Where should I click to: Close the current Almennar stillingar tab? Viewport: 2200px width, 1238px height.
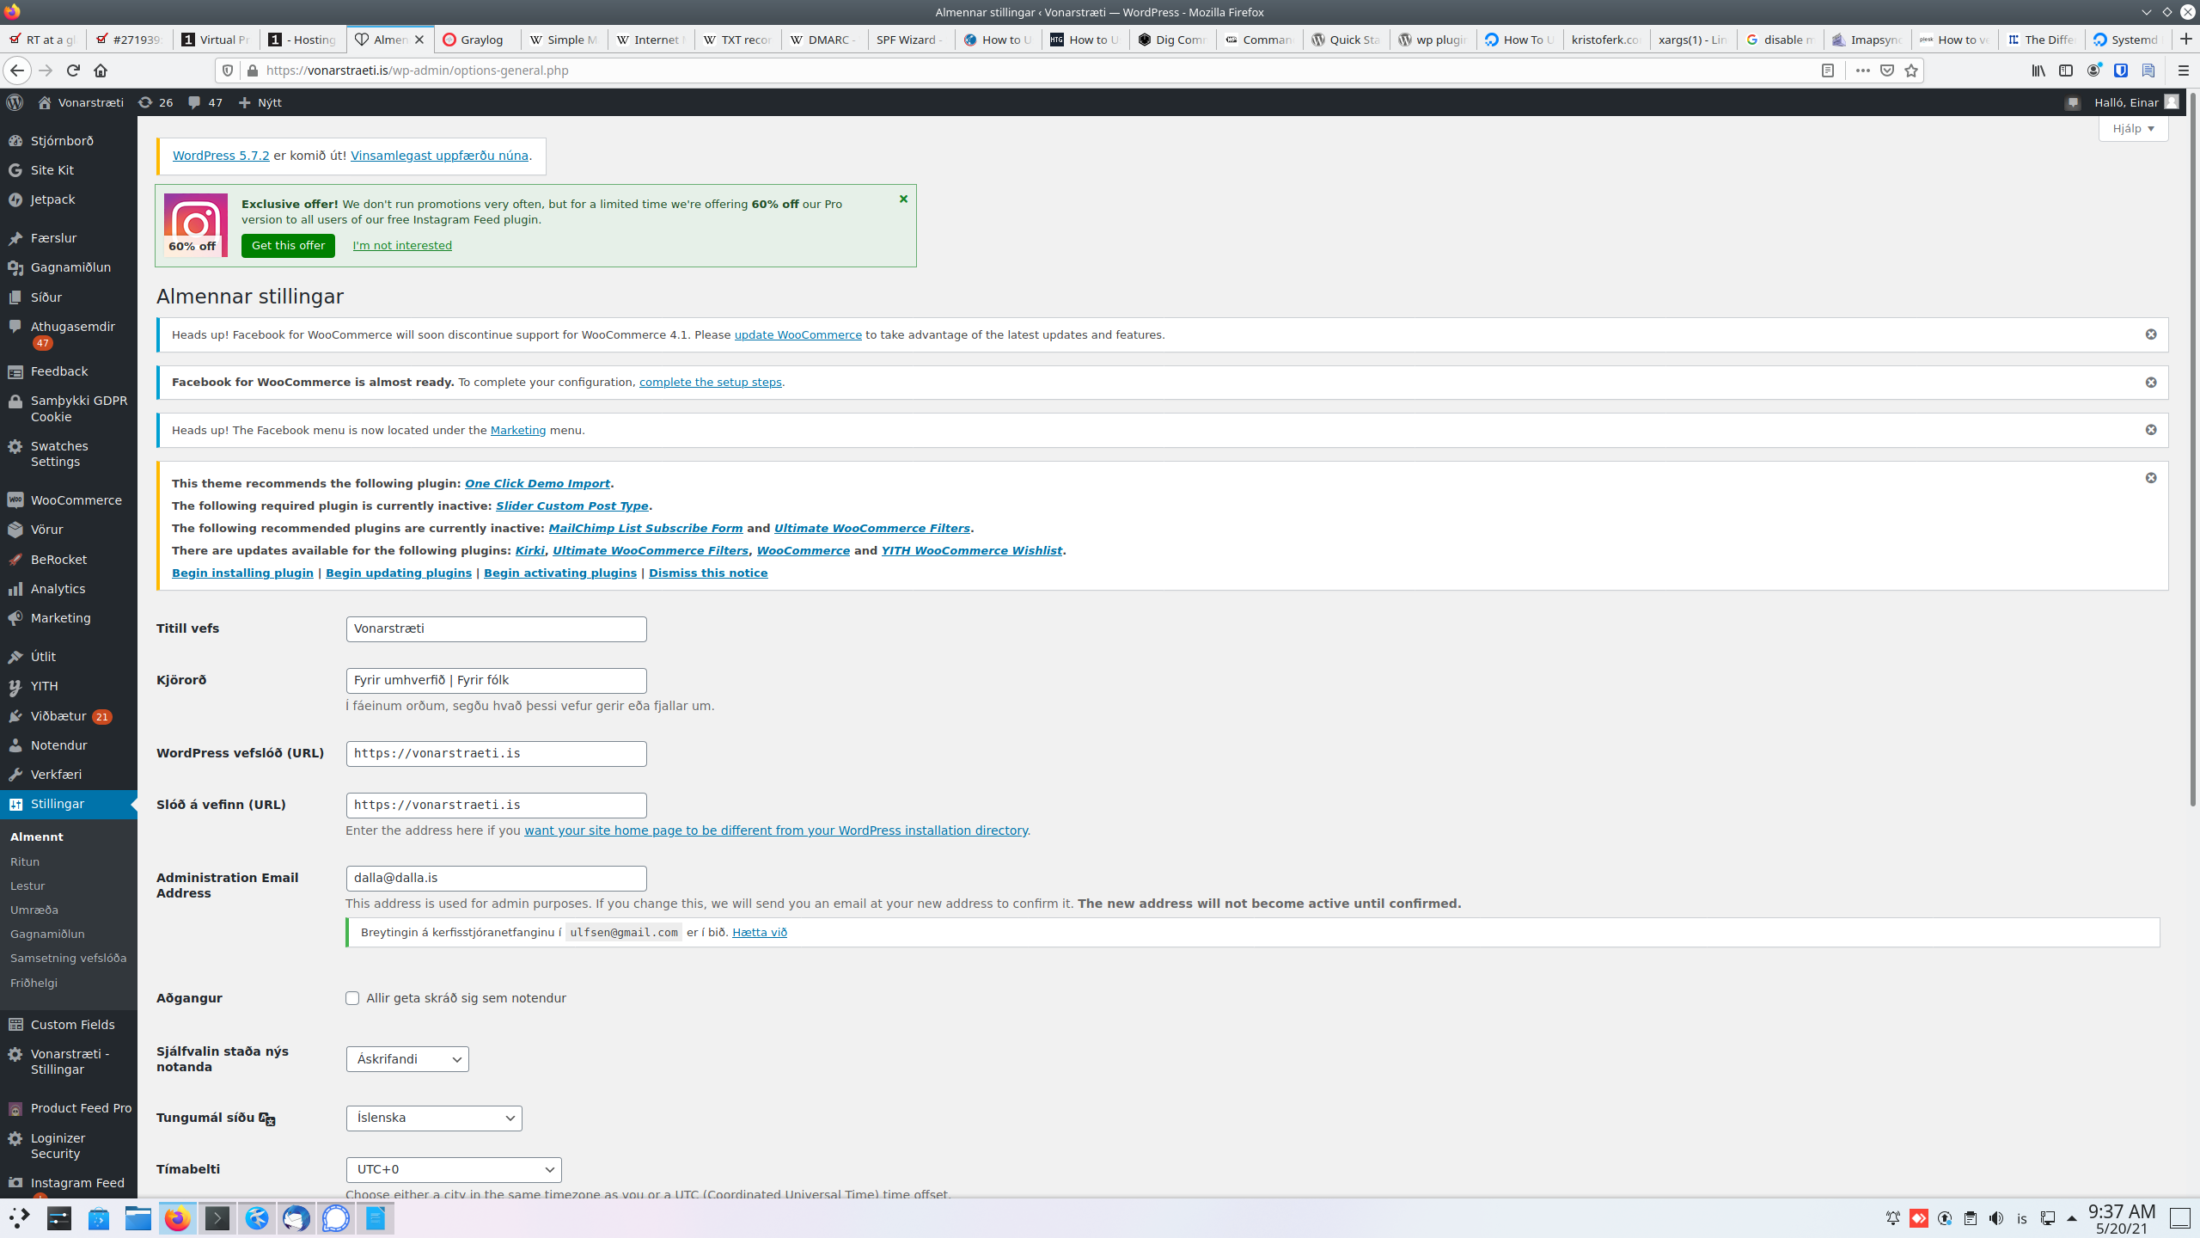pos(420,39)
